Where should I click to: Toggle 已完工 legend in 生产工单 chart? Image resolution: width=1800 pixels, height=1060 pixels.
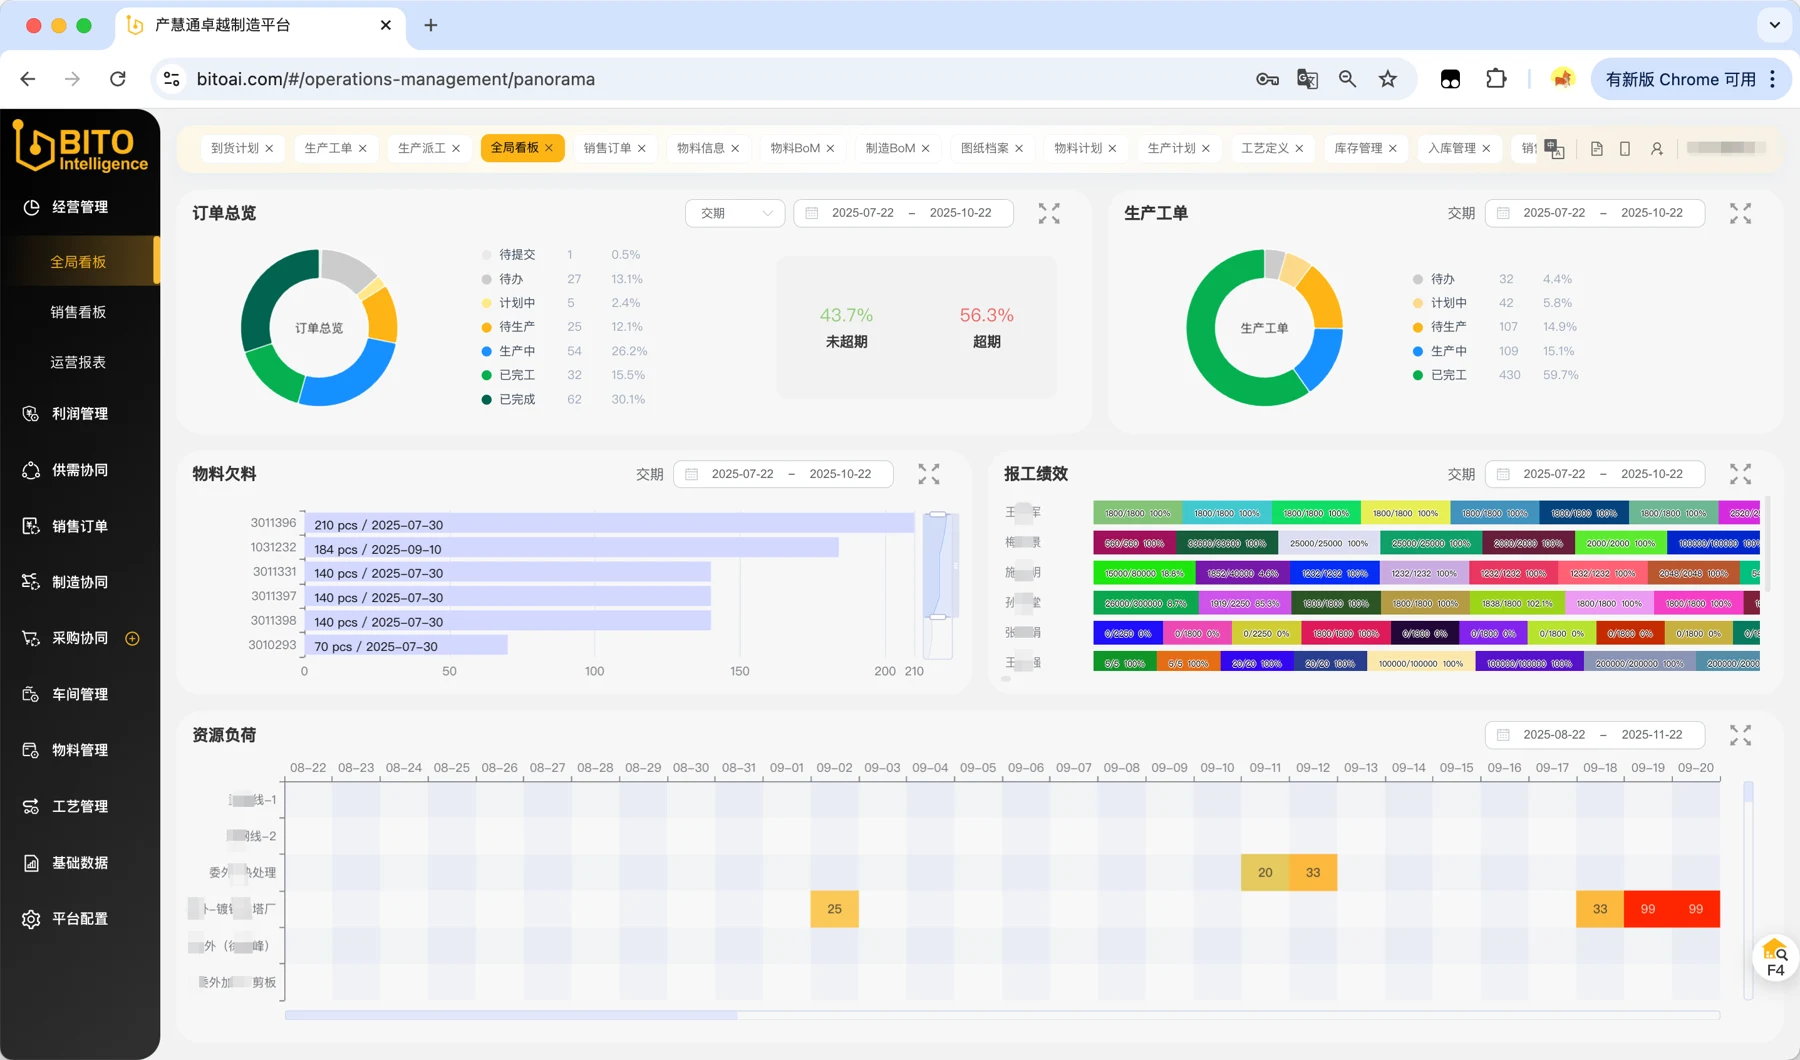1440,375
